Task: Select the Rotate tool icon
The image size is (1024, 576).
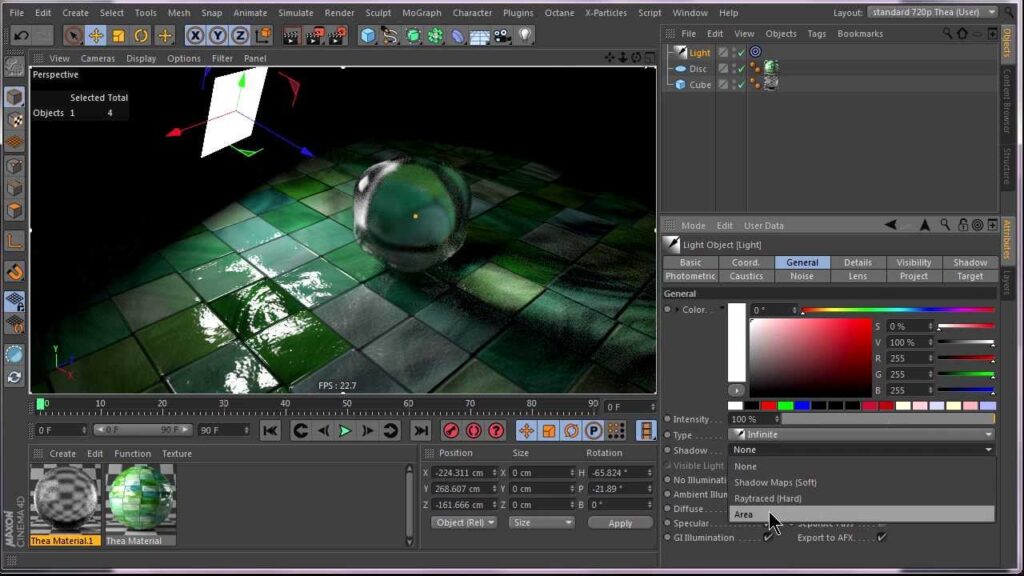Action: click(x=141, y=36)
